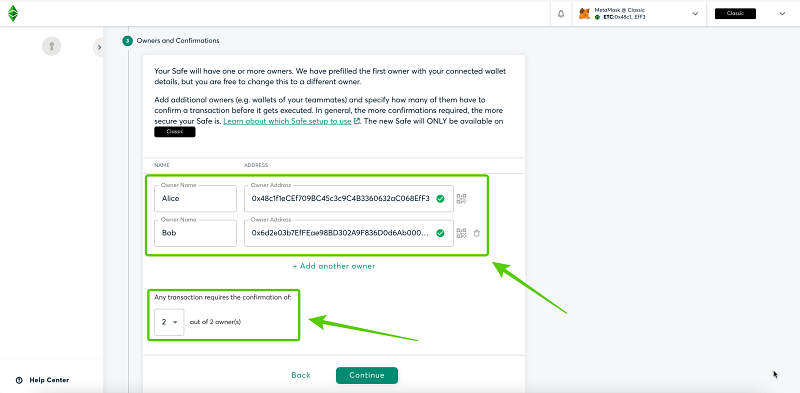Click the Back button
800x393 pixels.
(x=301, y=375)
